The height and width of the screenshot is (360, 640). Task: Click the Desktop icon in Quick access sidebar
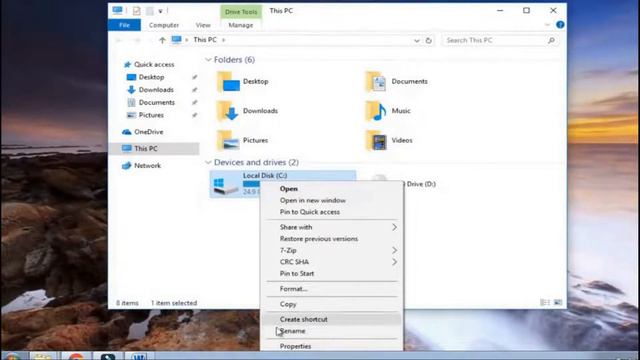(x=131, y=77)
